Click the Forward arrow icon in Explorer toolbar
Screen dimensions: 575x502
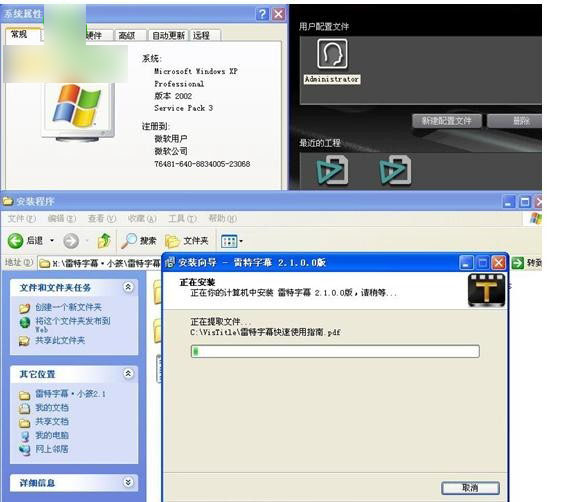[71, 241]
